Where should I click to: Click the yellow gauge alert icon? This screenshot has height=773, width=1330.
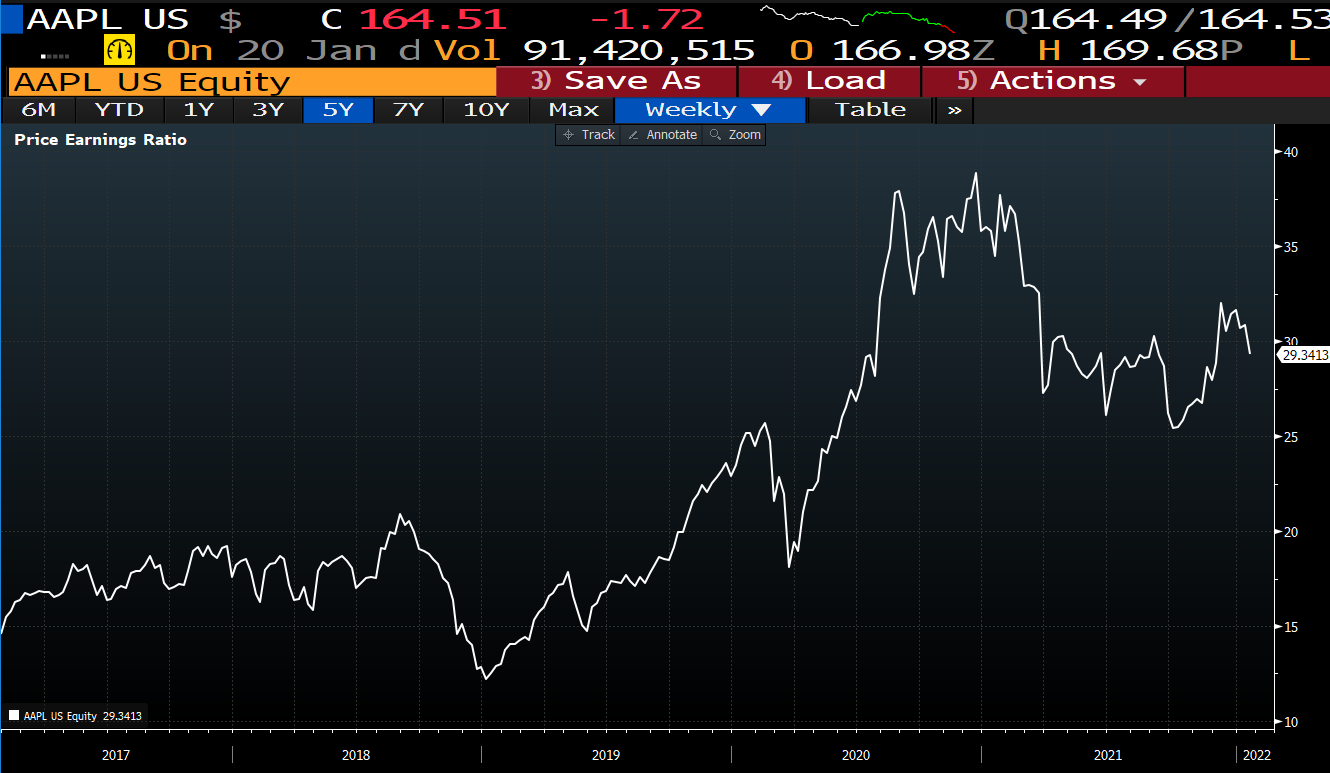(119, 49)
